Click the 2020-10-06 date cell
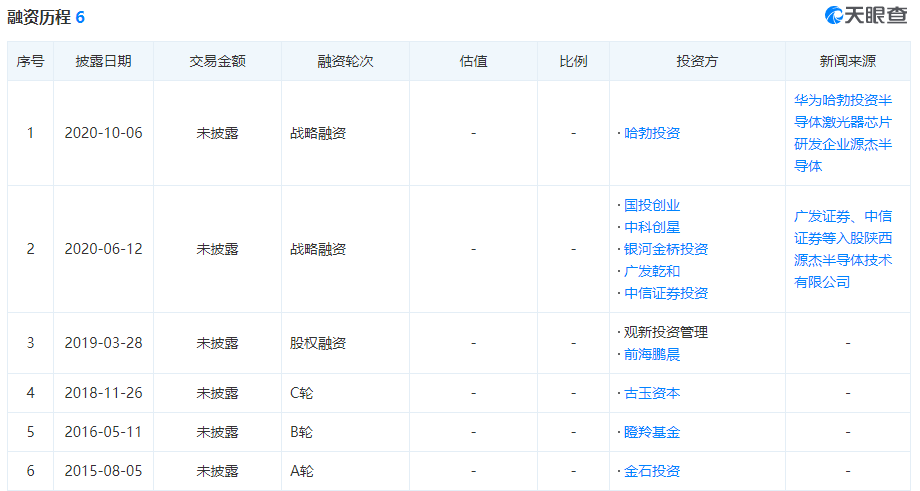920x491 pixels. [103, 133]
